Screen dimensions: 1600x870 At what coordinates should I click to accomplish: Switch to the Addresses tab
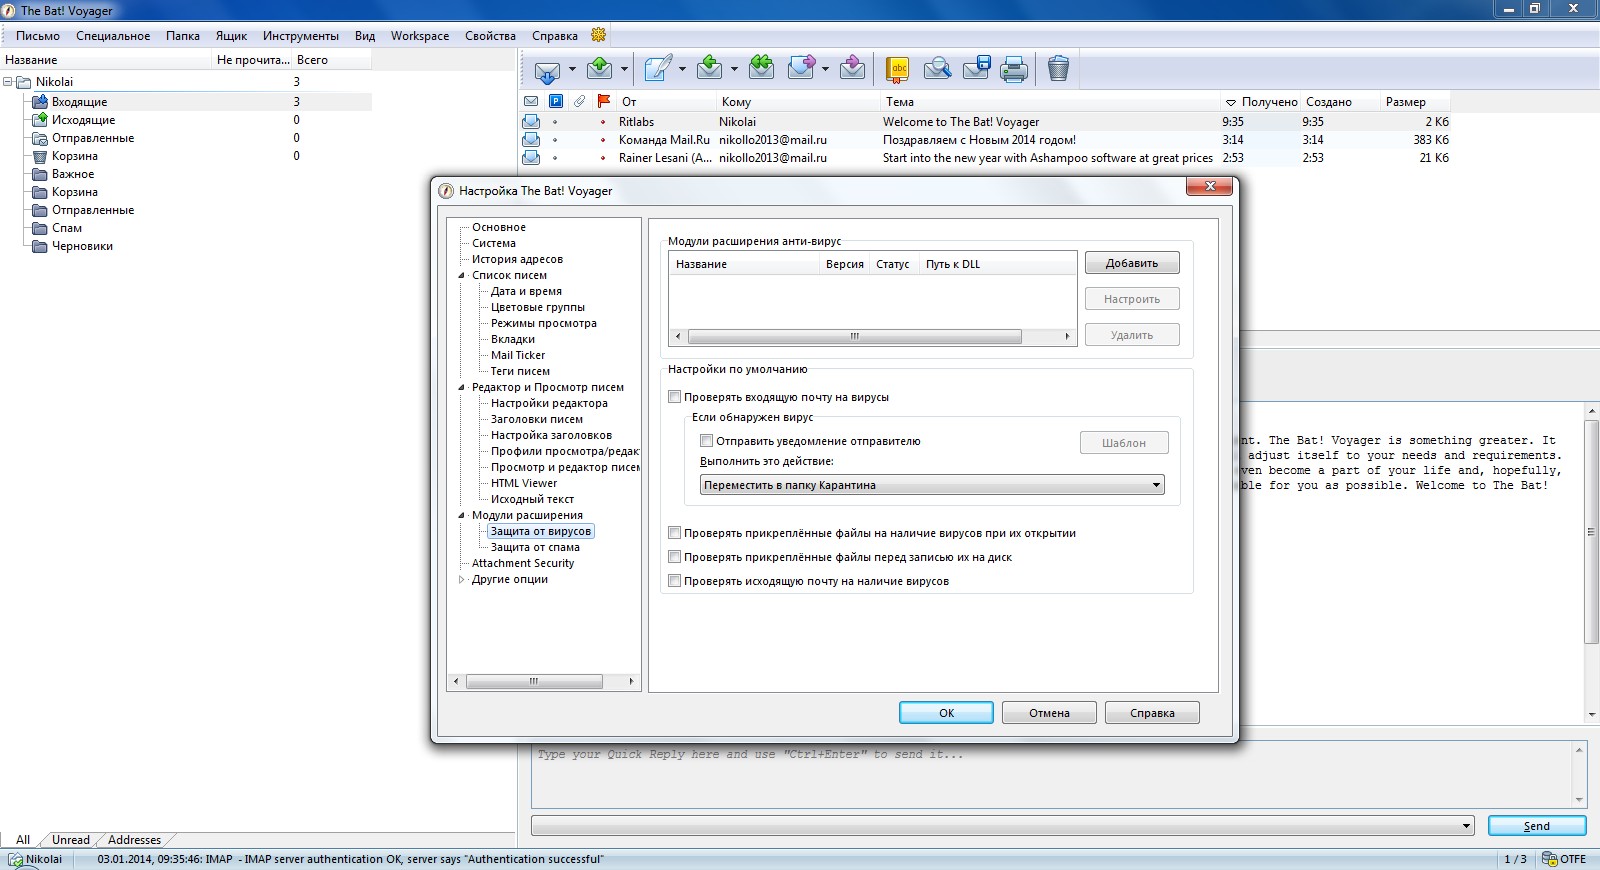(x=134, y=840)
